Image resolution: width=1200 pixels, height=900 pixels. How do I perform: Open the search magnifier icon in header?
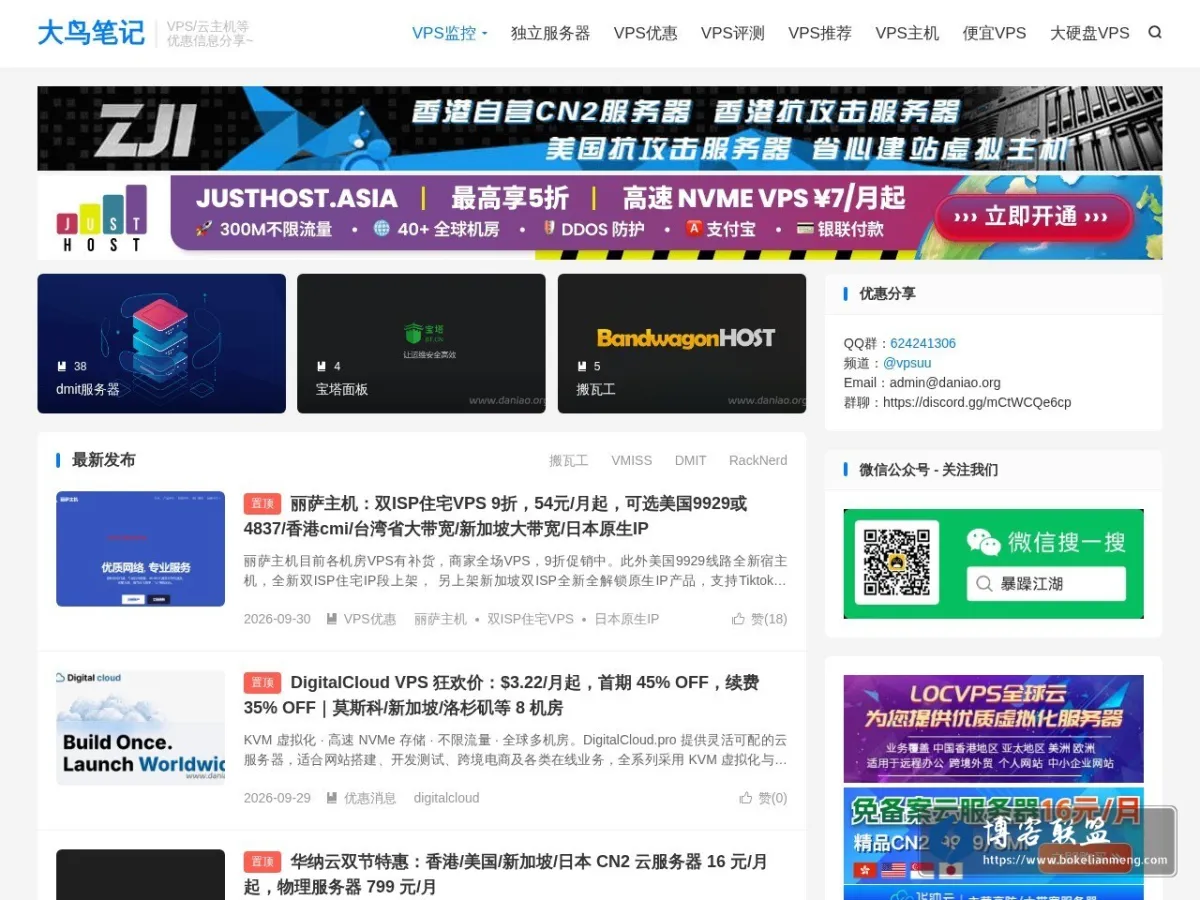(x=1155, y=32)
